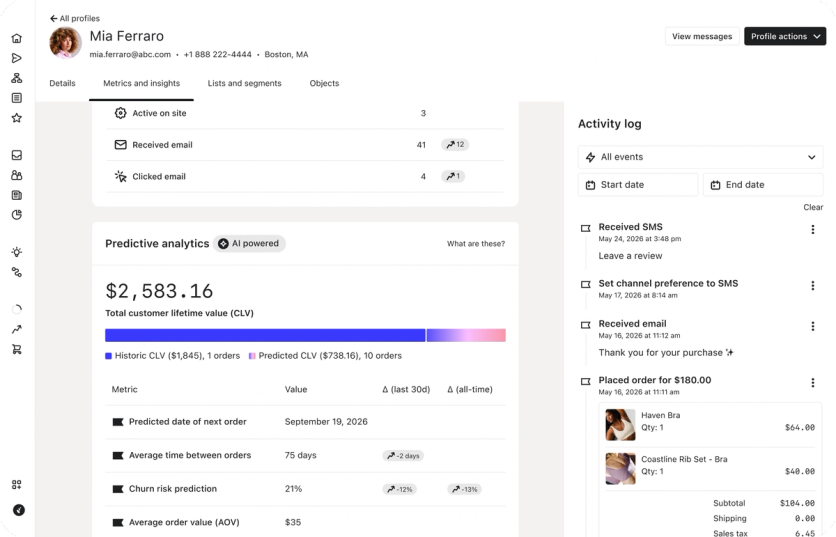Click flag icon beside Predicted date of next order

118,422
